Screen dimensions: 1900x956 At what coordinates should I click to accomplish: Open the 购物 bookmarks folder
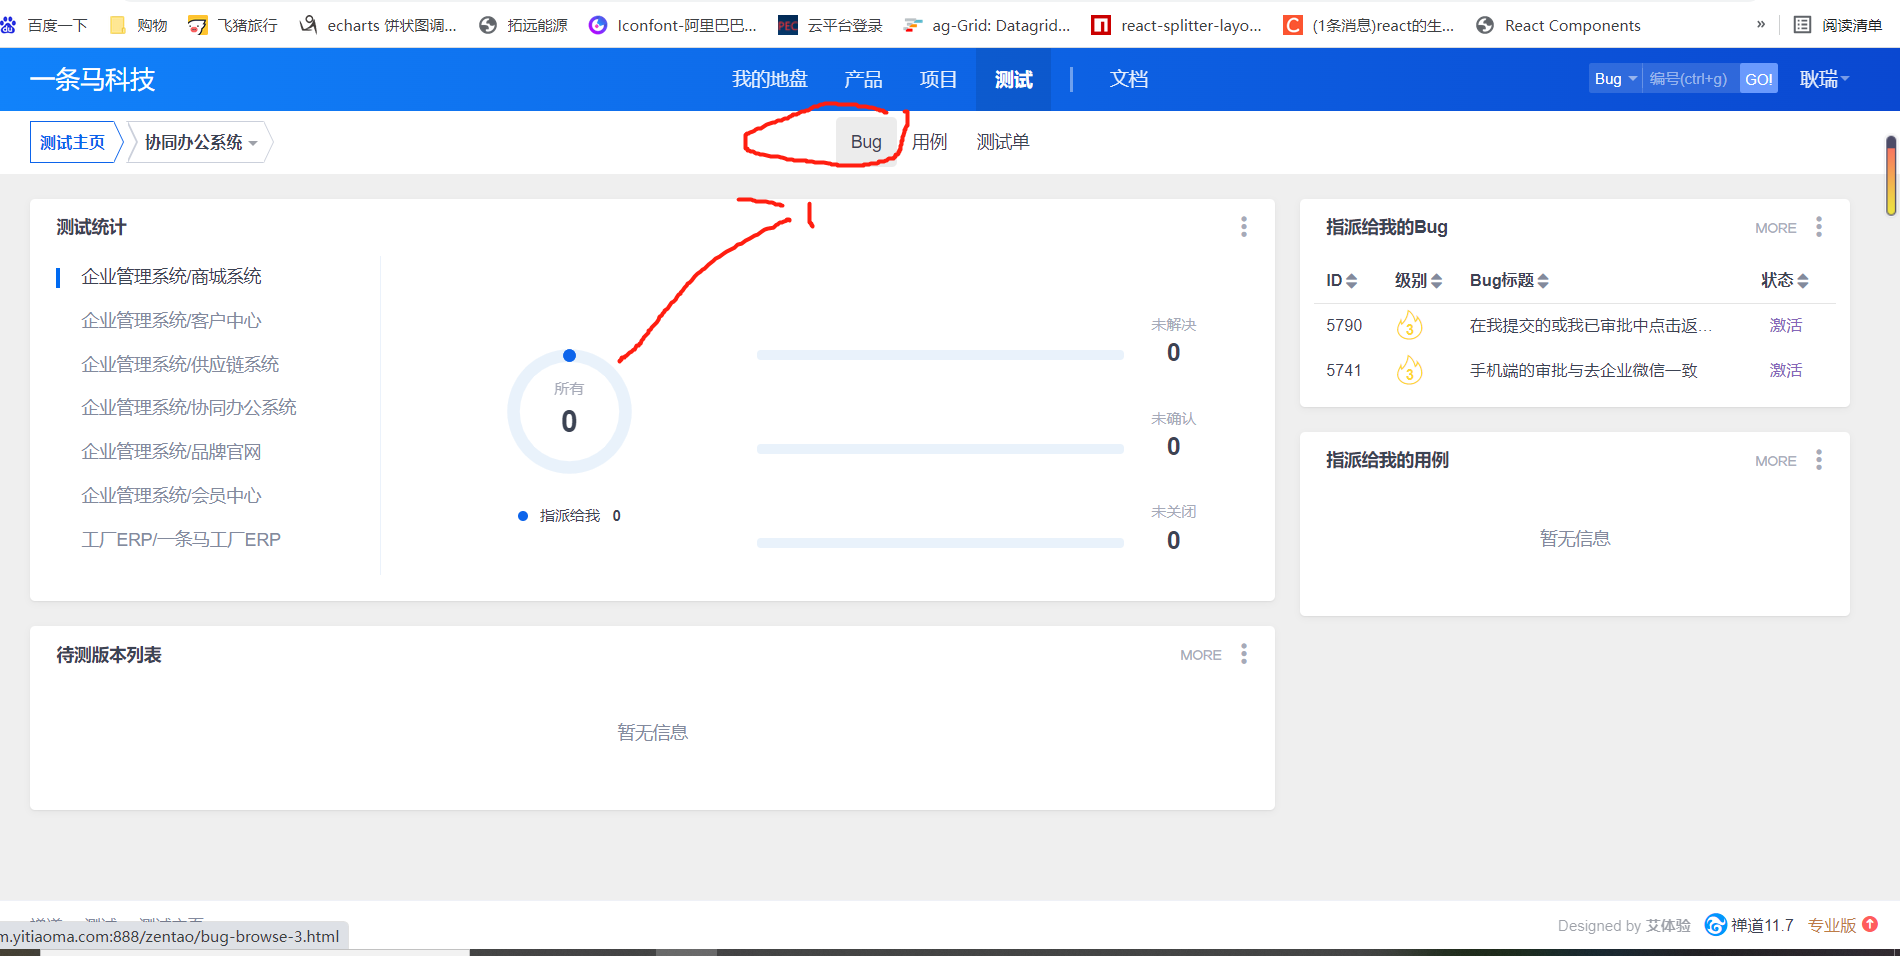click(x=138, y=25)
